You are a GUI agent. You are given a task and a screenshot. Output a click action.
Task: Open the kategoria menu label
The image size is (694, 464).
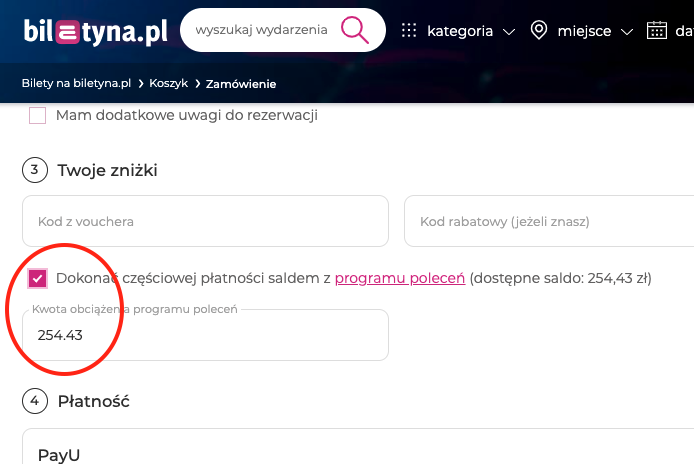[x=460, y=31]
